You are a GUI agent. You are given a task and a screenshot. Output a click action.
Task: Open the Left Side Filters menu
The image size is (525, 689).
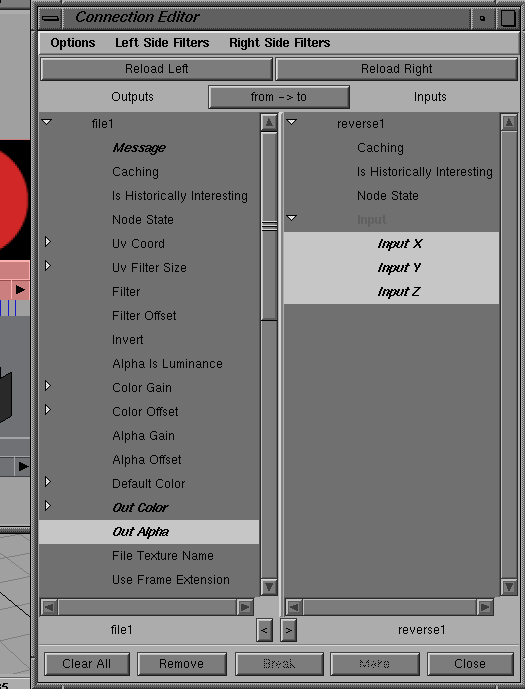[162, 43]
